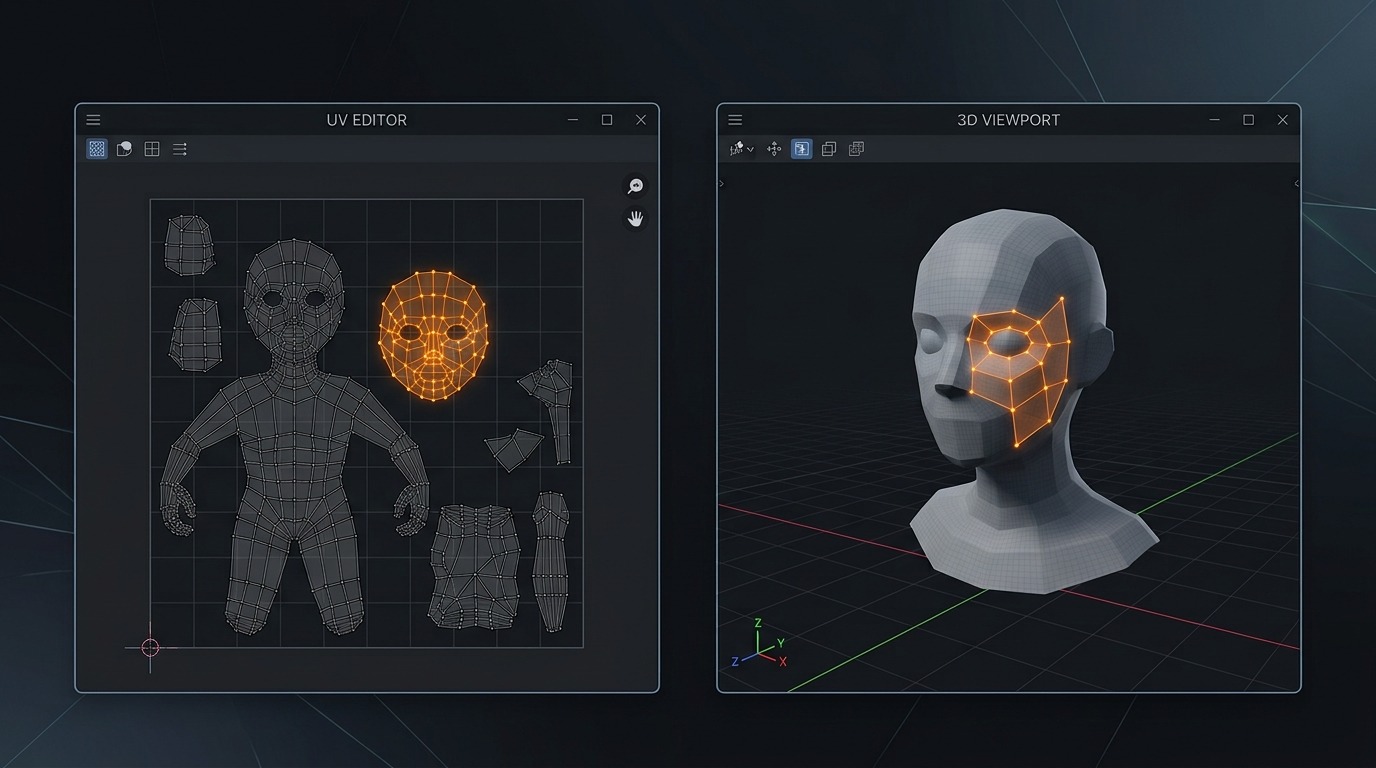
Task: Open the UV Editor hamburger menu
Action: (x=93, y=120)
